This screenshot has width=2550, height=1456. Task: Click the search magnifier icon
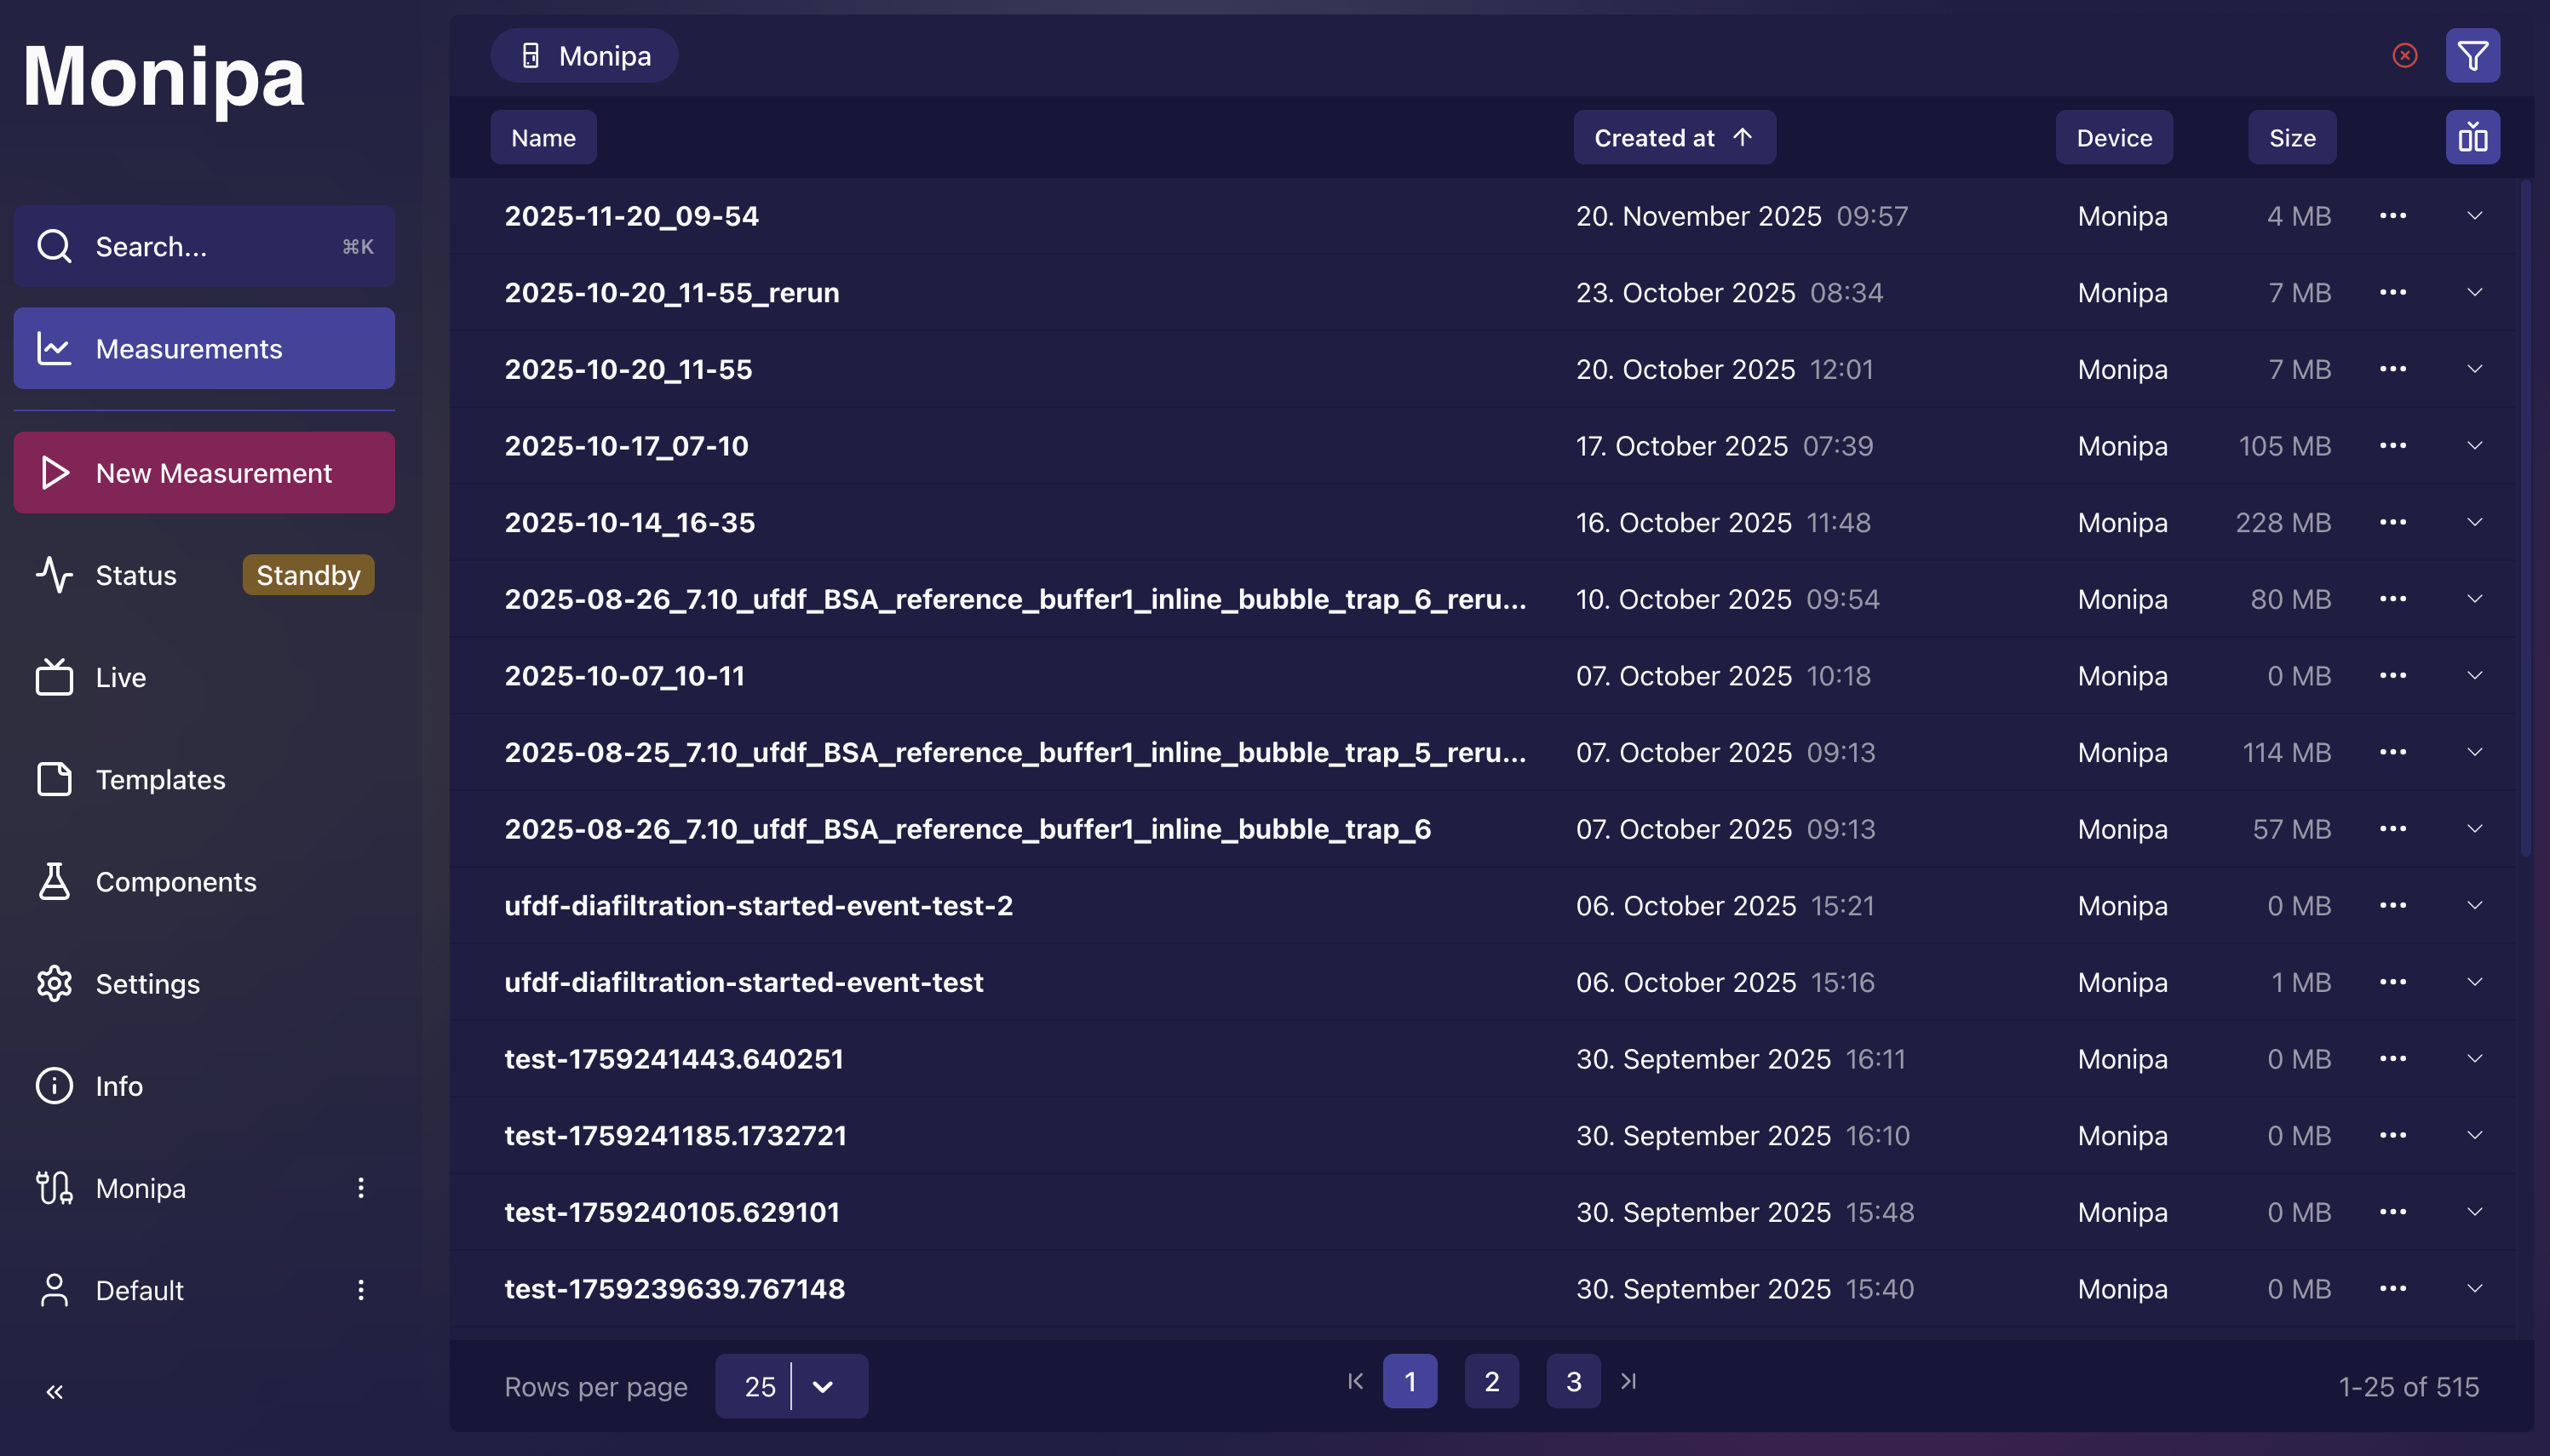click(54, 246)
